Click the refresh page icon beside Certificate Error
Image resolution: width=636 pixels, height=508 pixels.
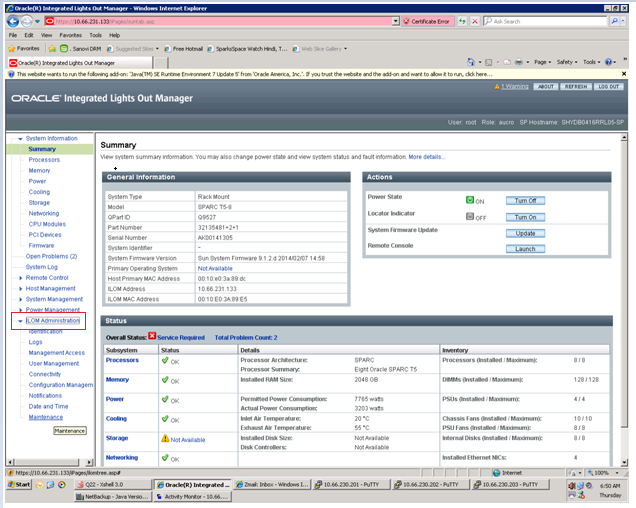(462, 22)
